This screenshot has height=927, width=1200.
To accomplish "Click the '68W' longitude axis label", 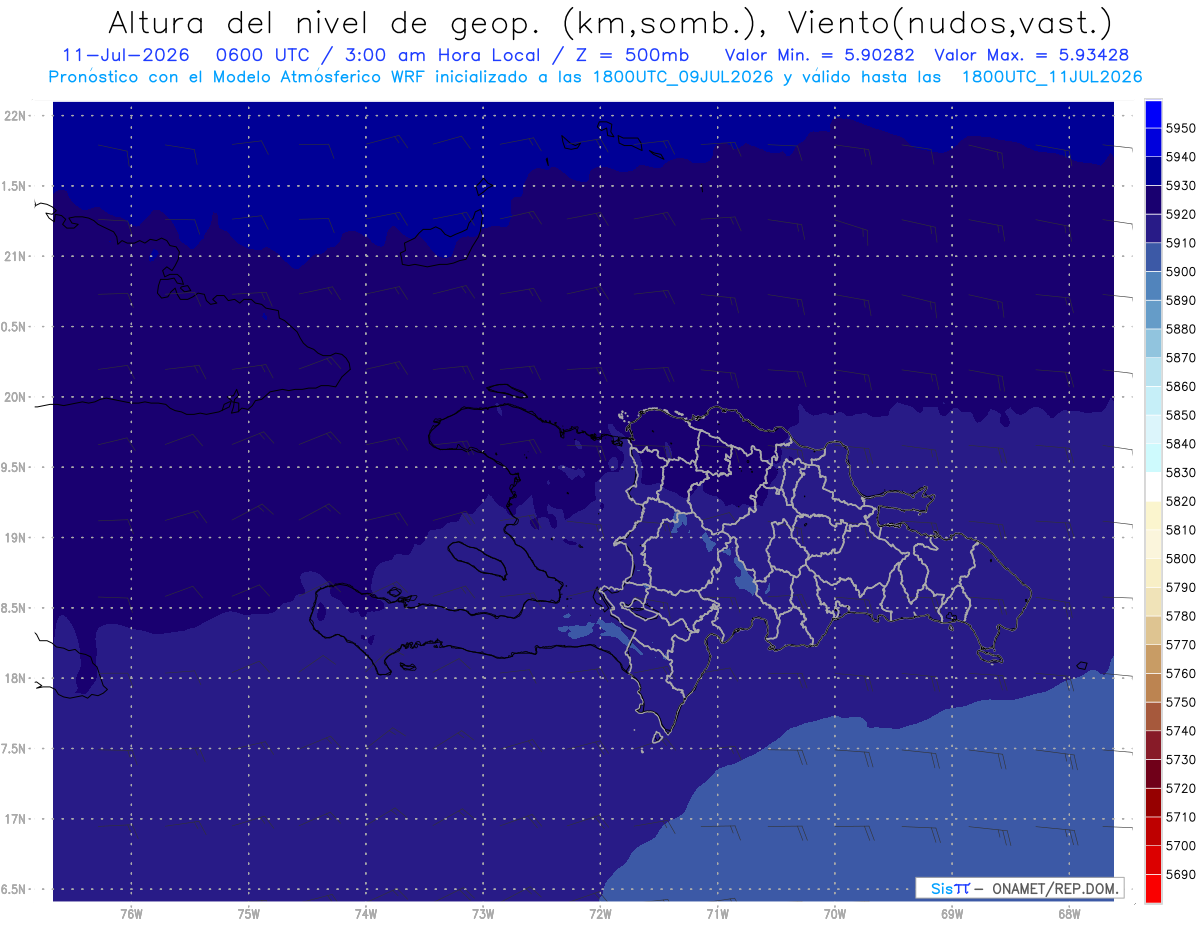I will [x=1069, y=913].
